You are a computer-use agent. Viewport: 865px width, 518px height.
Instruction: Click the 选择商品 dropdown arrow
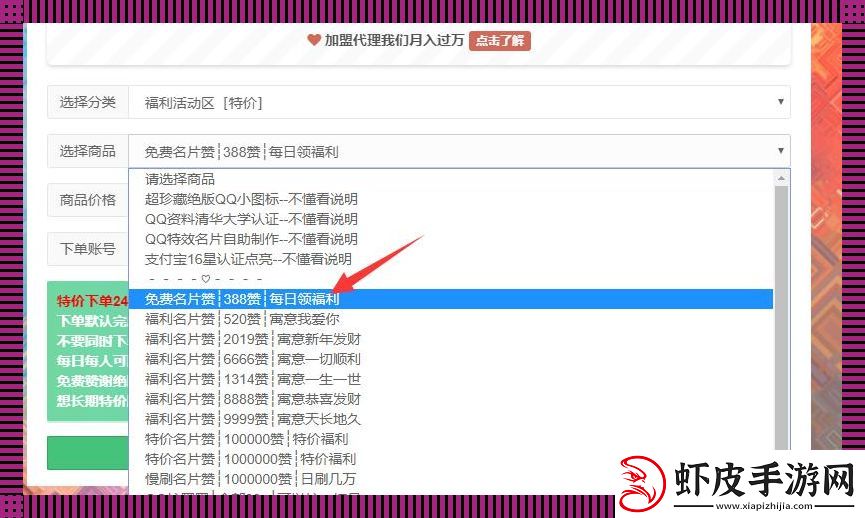point(780,151)
